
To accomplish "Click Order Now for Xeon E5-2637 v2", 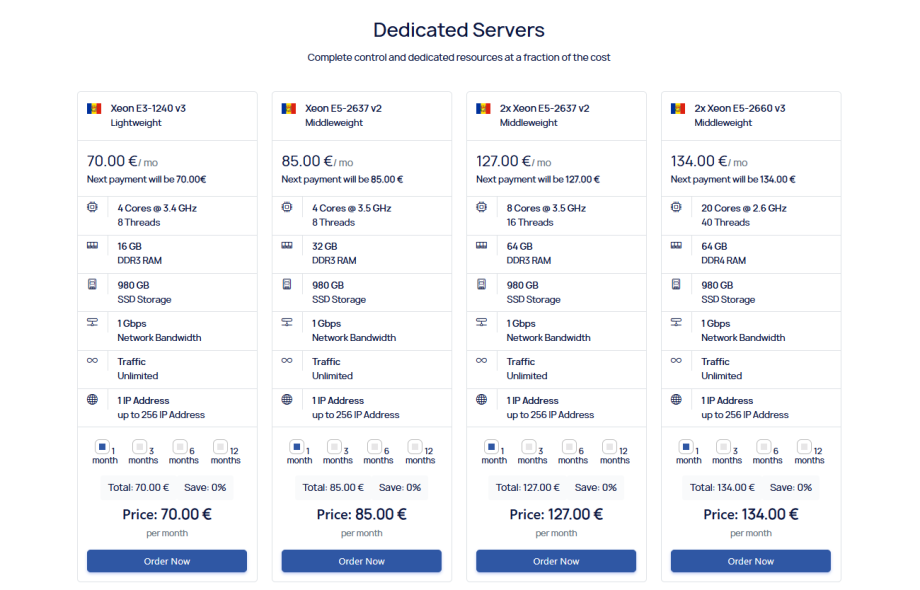I will coord(361,561).
